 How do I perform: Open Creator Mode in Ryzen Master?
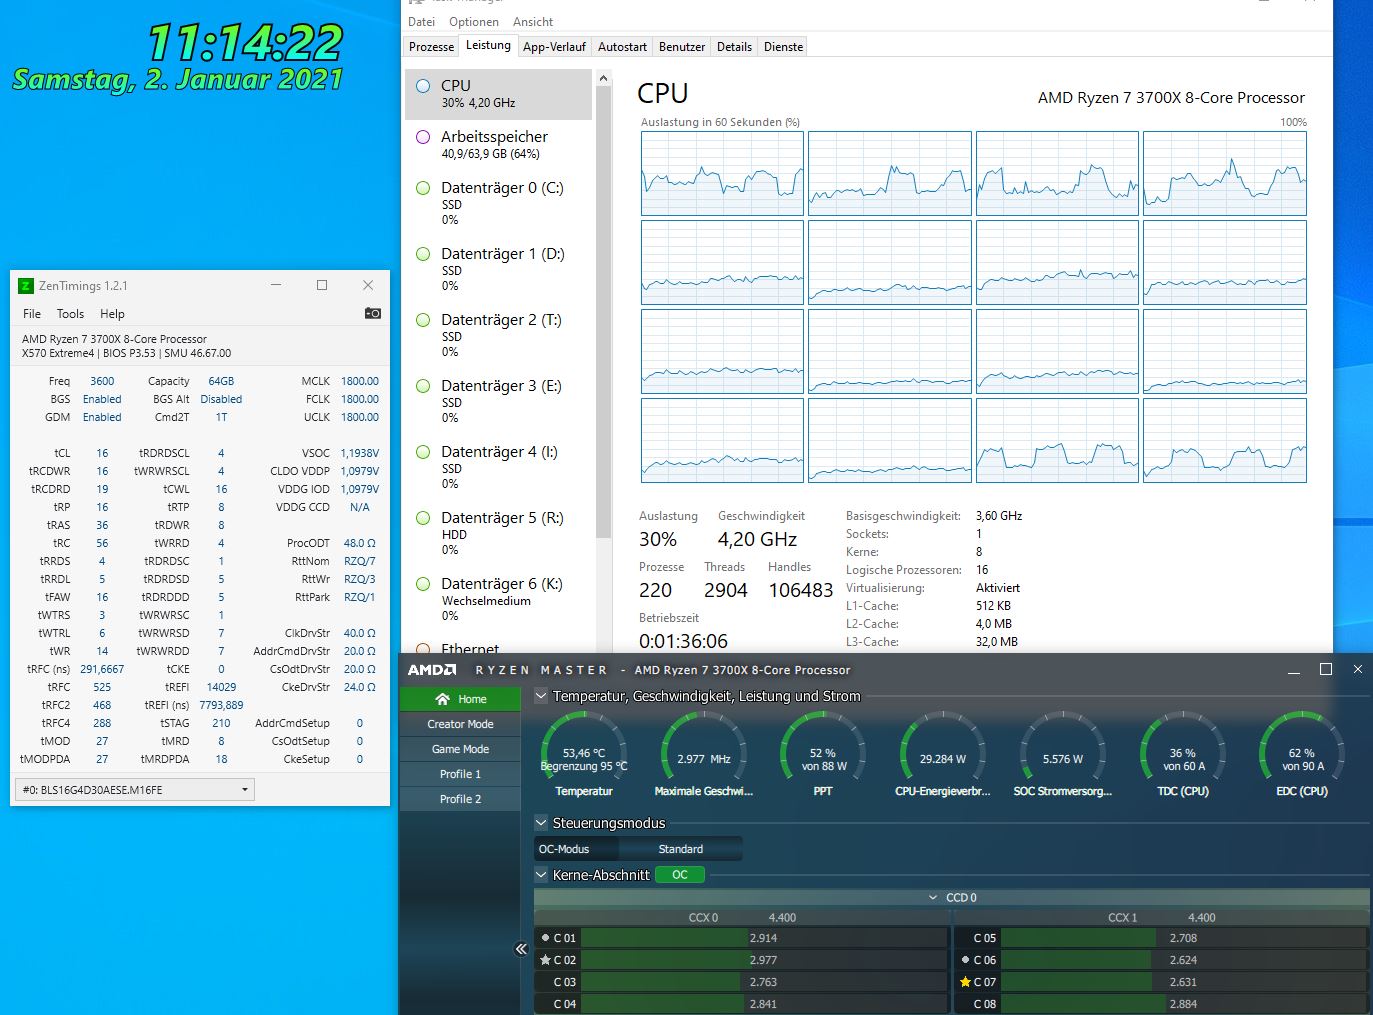(460, 724)
